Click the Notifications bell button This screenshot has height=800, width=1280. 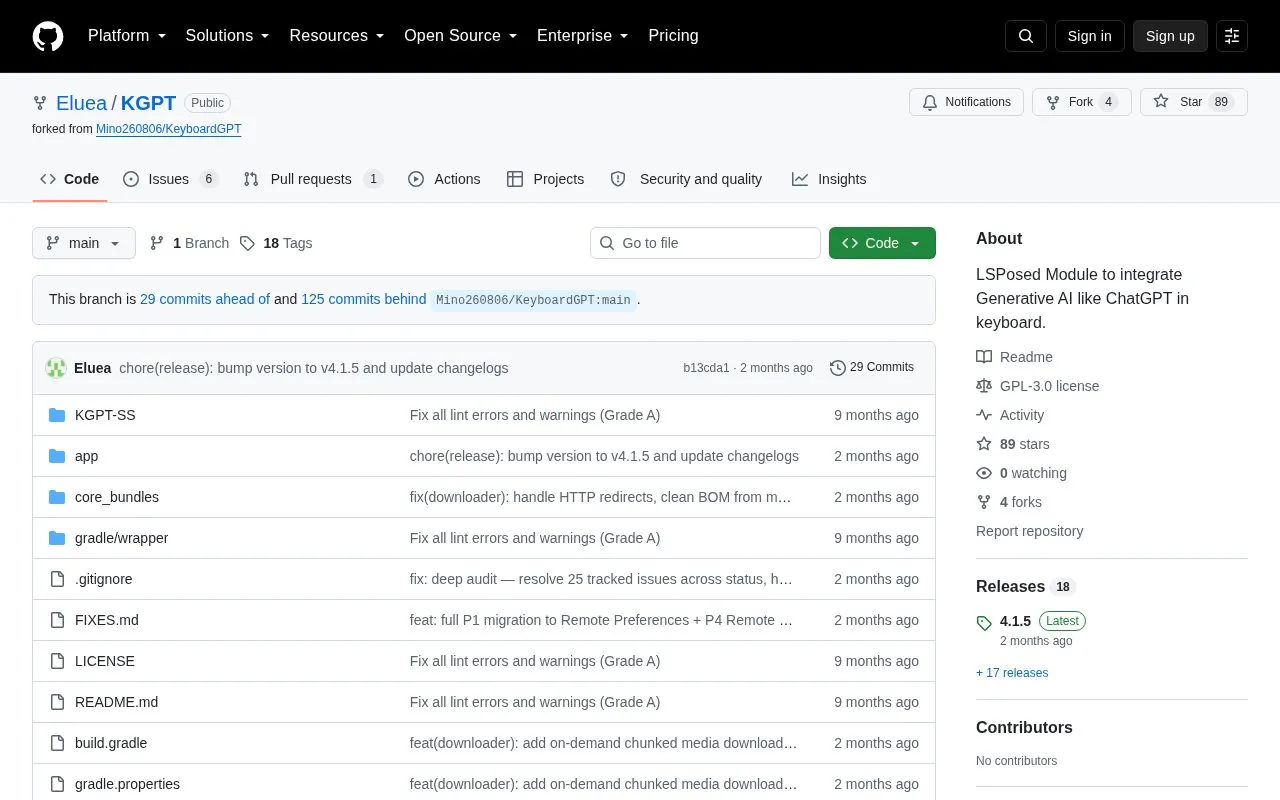[x=966, y=102]
